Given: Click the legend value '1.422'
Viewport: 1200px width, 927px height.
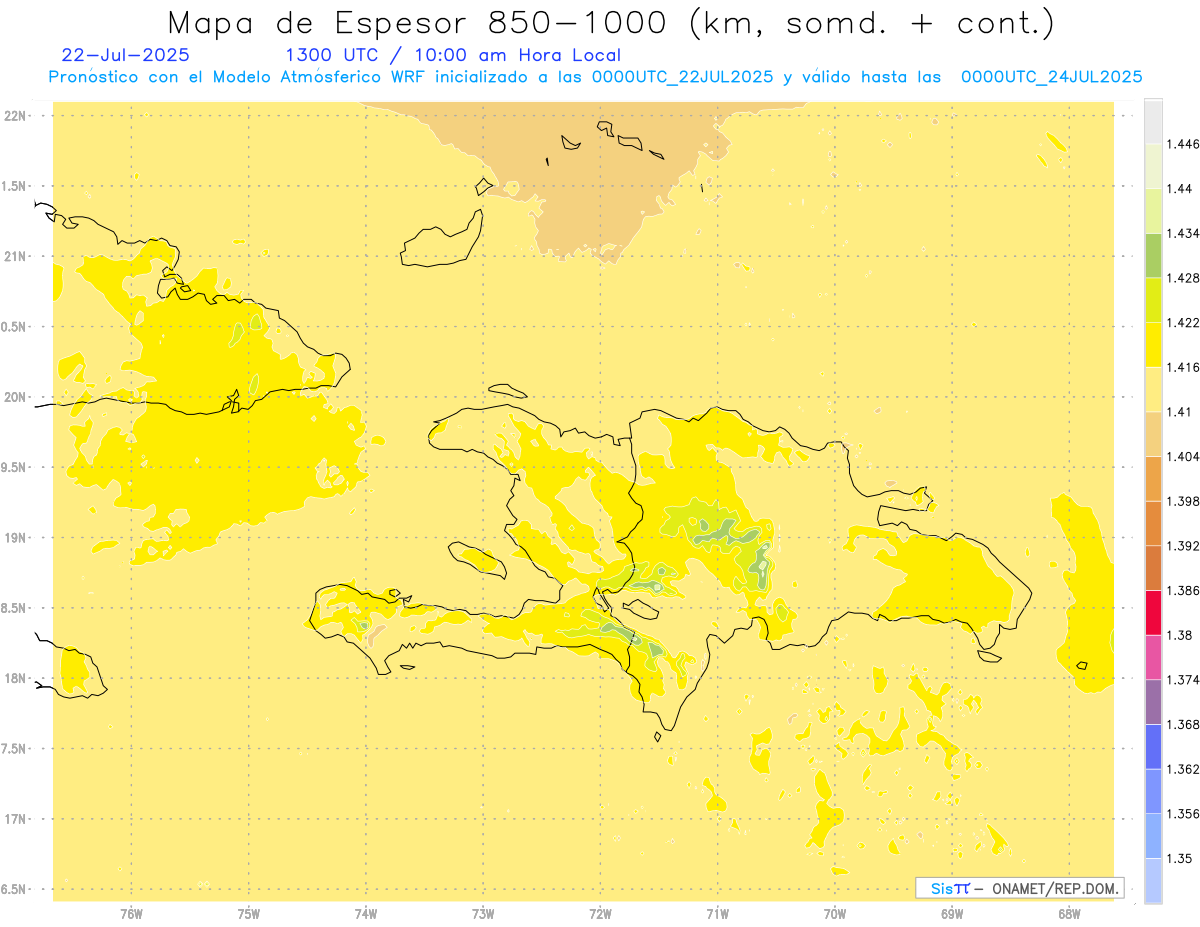Looking at the screenshot, I should (x=1183, y=322).
